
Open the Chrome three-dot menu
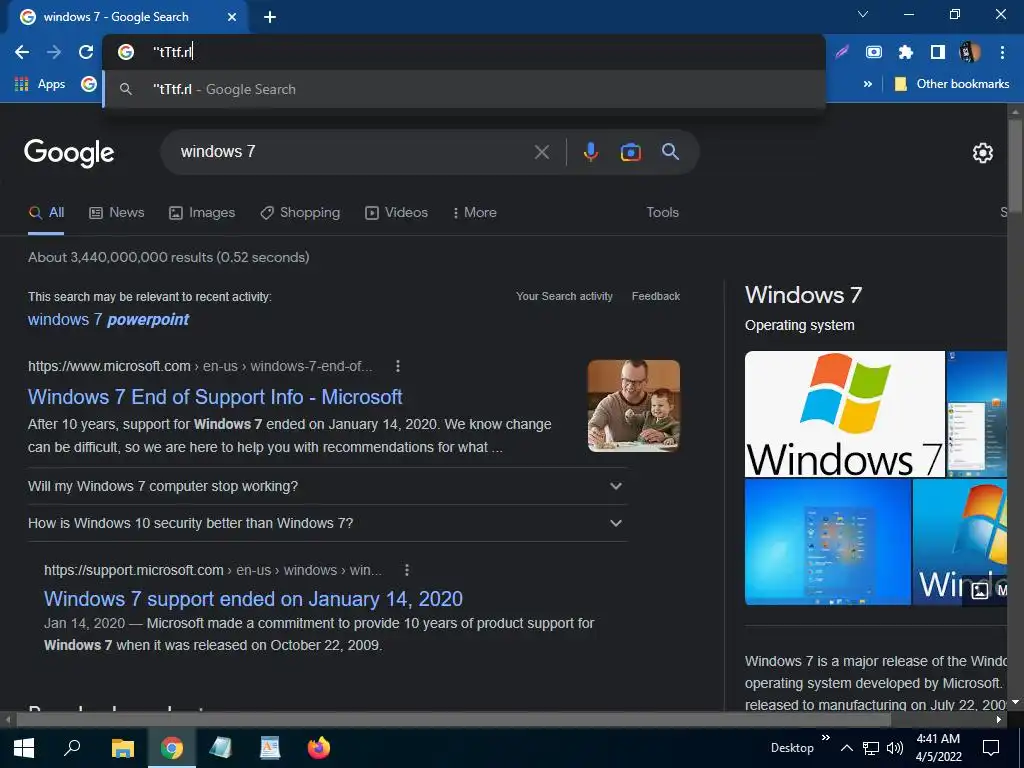coord(1002,52)
